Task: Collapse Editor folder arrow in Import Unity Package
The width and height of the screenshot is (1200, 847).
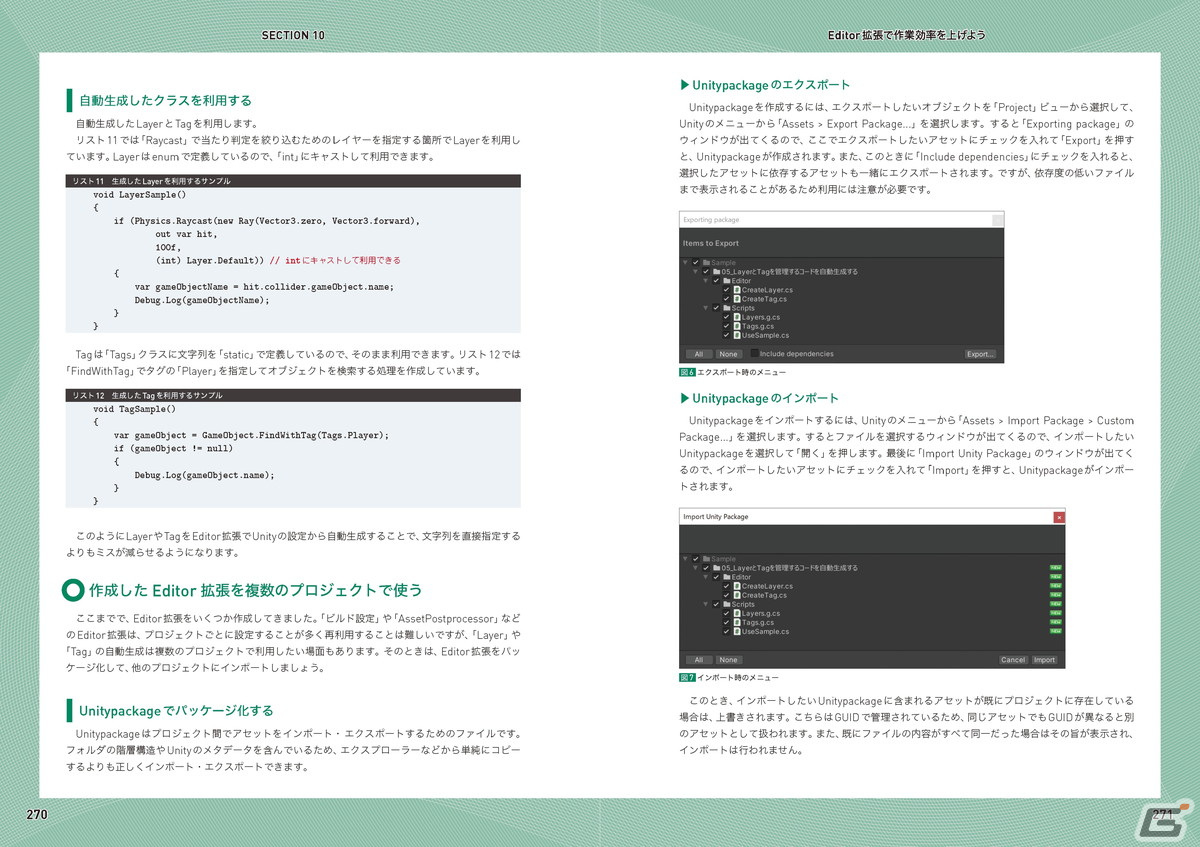Action: [706, 577]
